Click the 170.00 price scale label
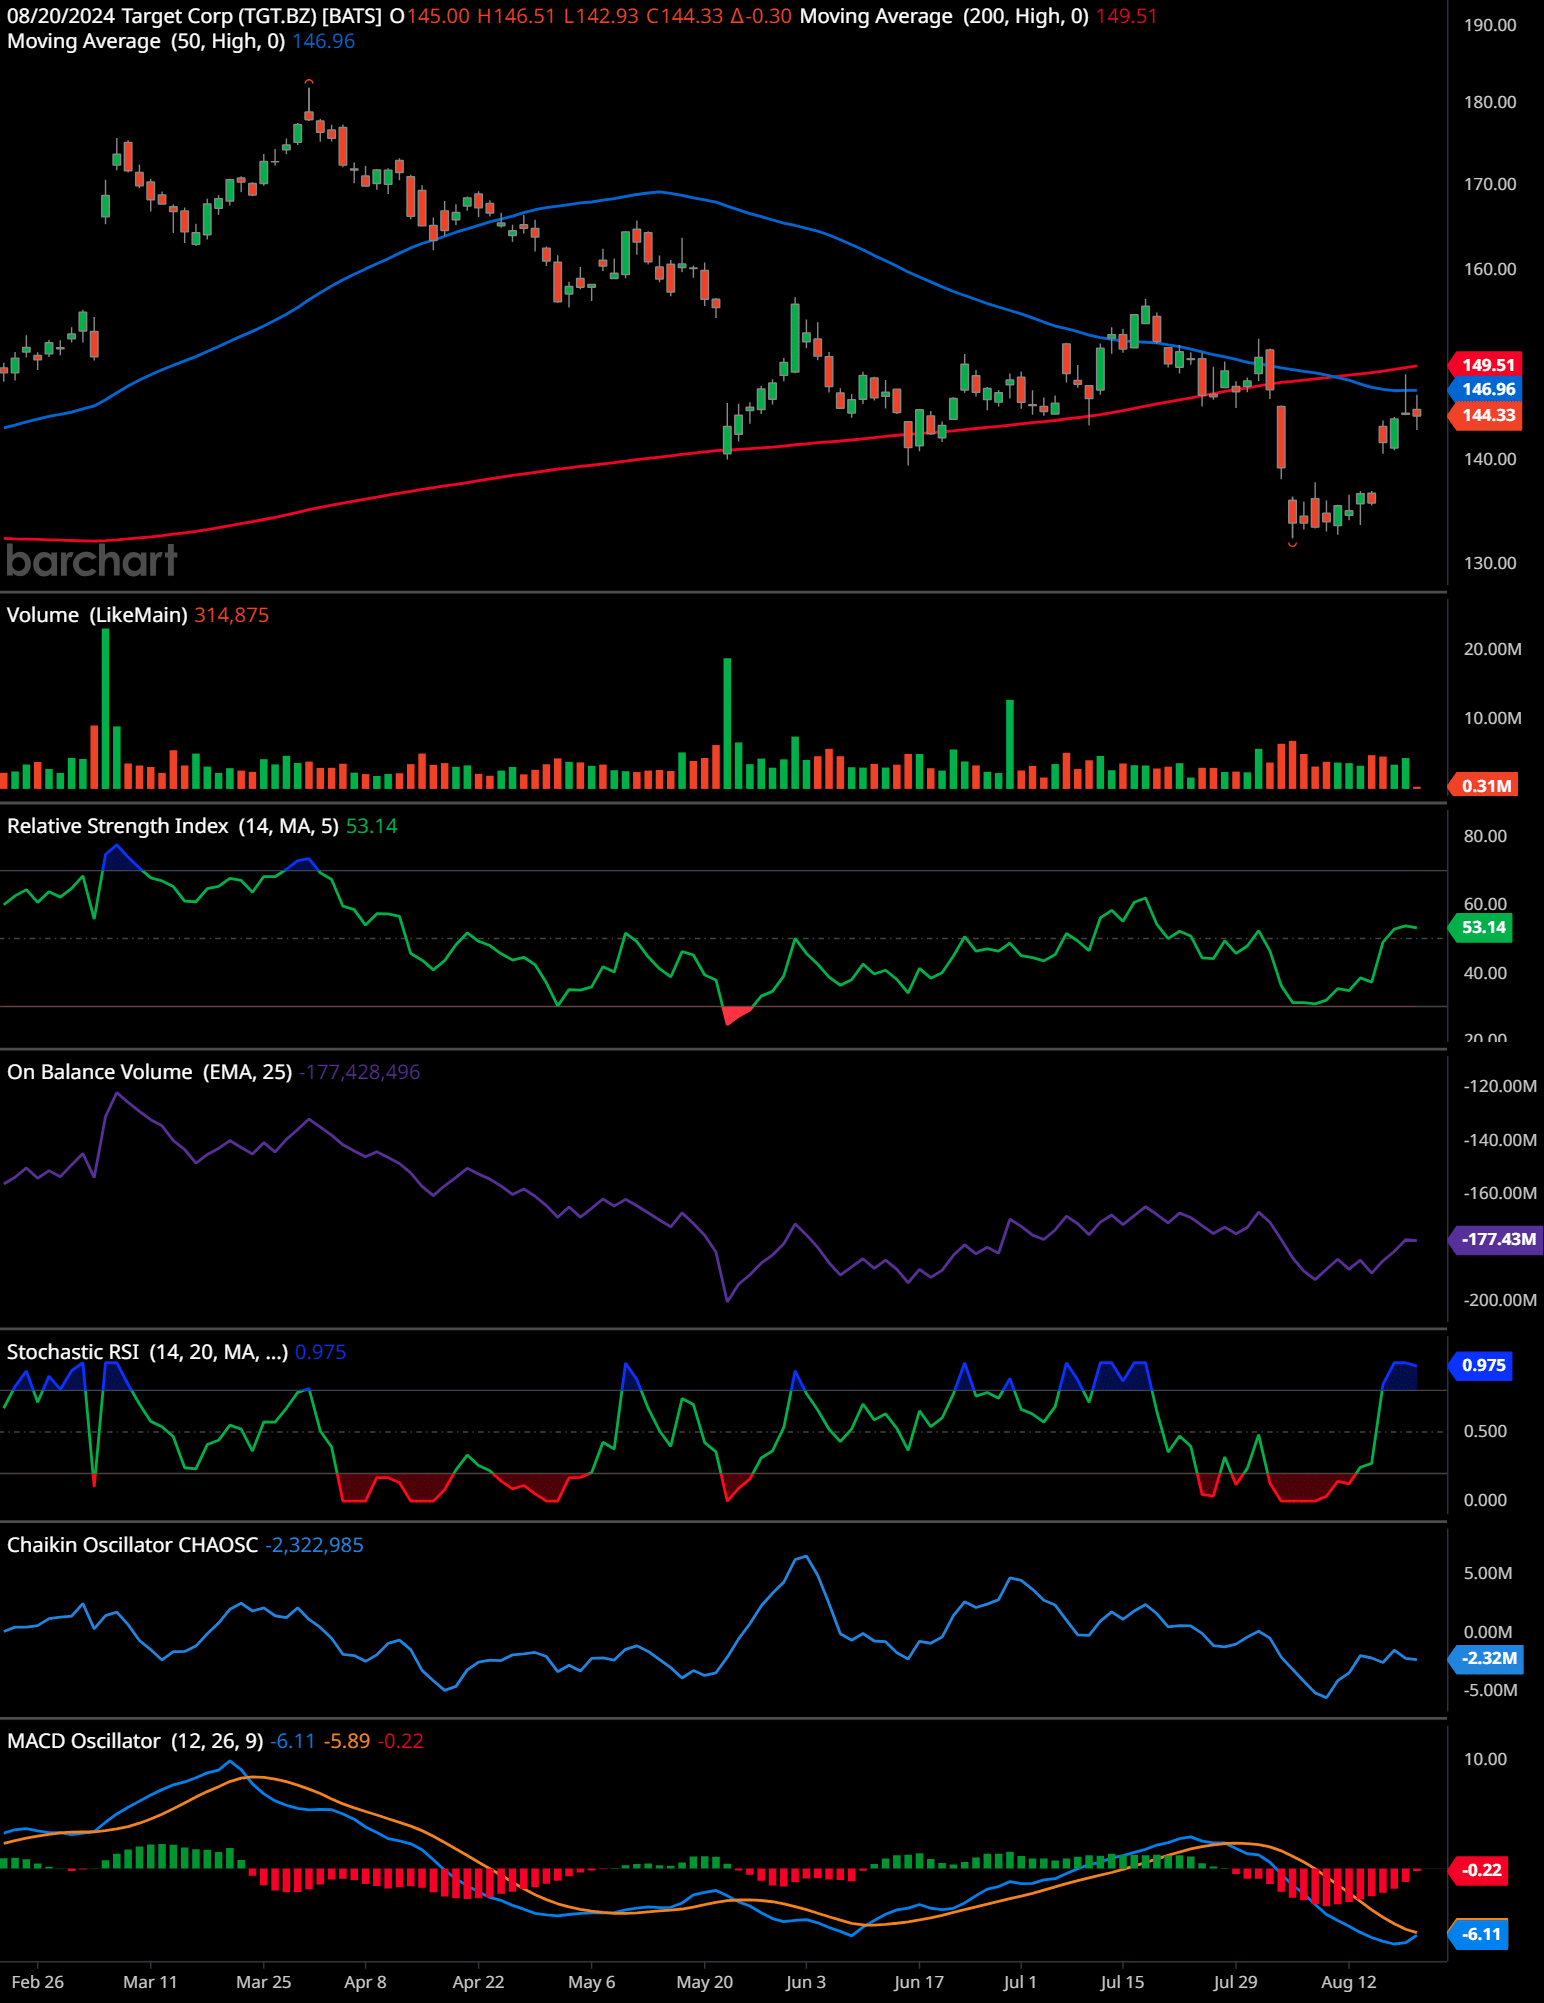Viewport: 1544px width, 2003px height. click(x=1490, y=184)
